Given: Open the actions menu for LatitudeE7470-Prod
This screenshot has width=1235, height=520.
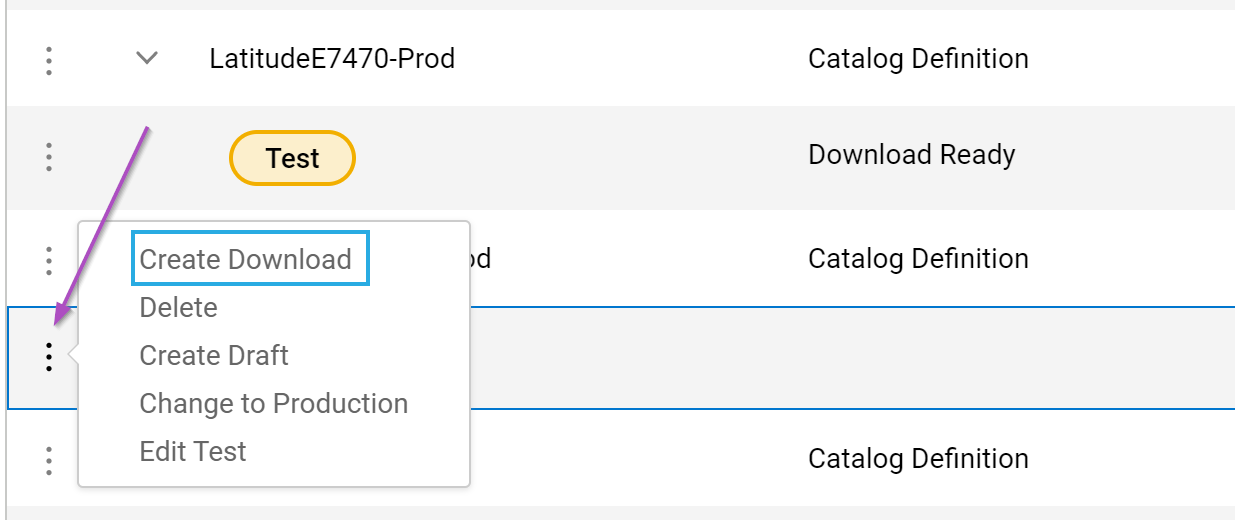Looking at the screenshot, I should pyautogui.click(x=48, y=60).
